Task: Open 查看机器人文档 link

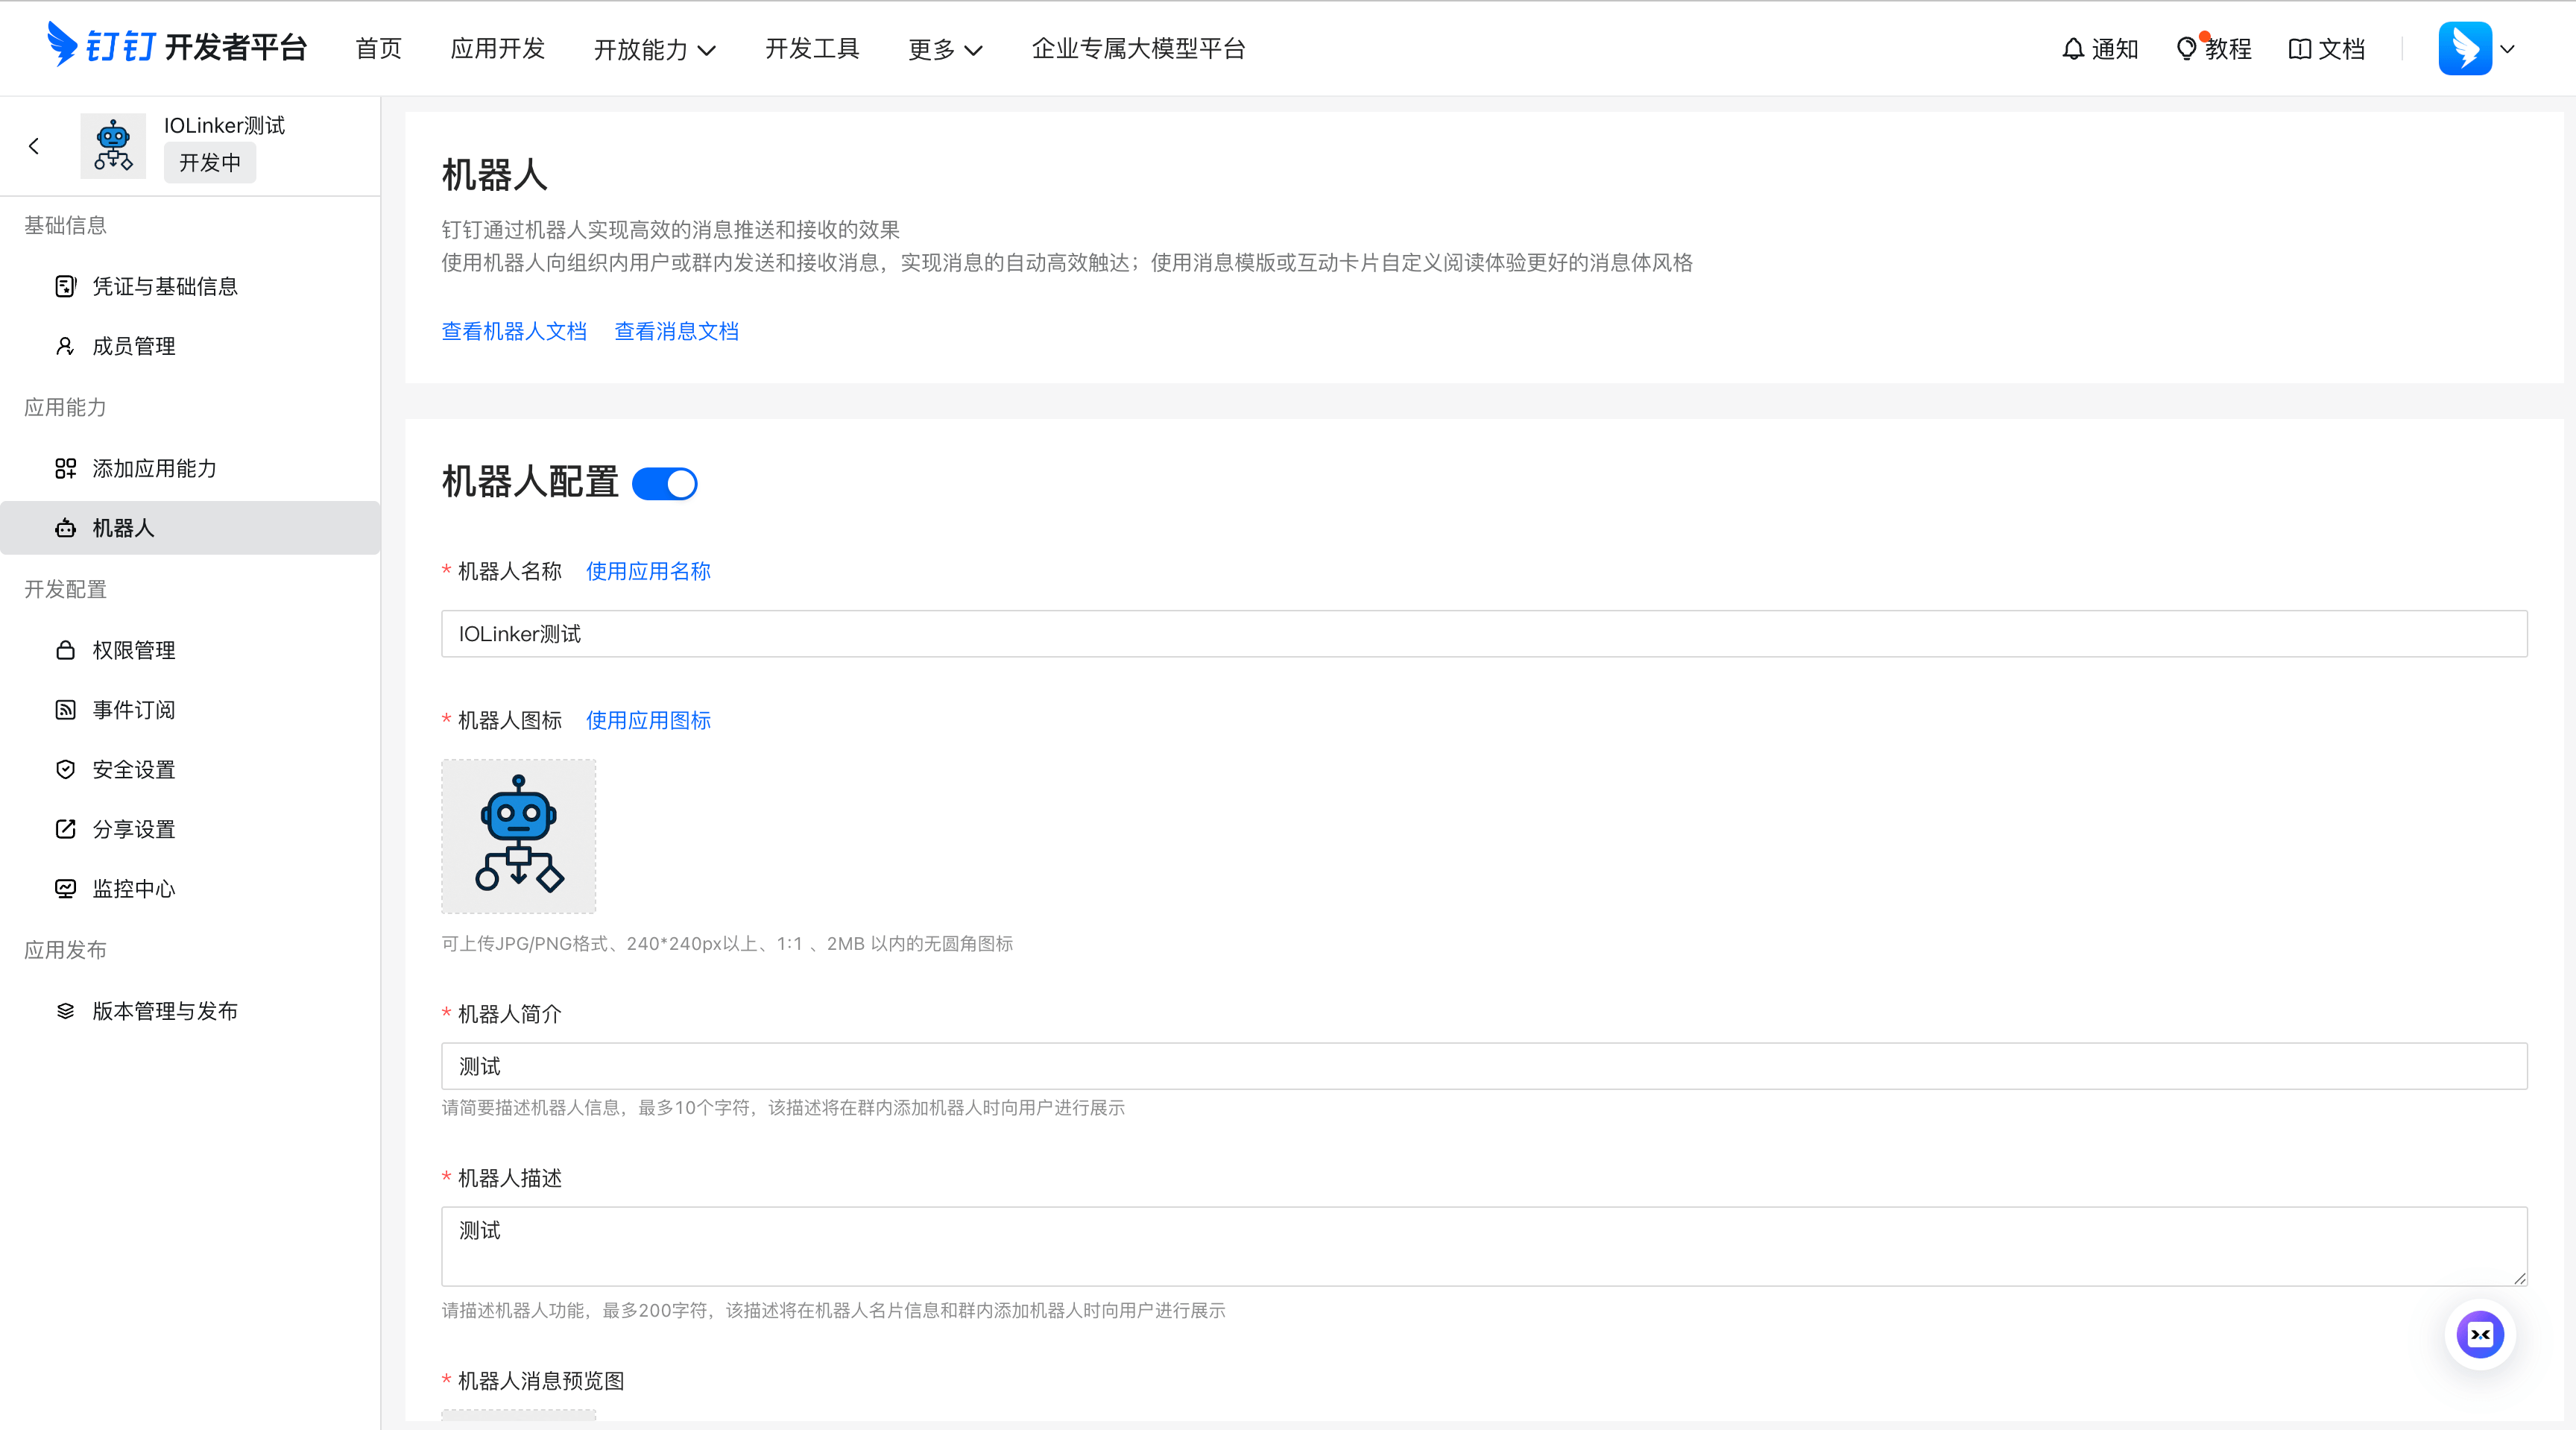Action: (514, 331)
